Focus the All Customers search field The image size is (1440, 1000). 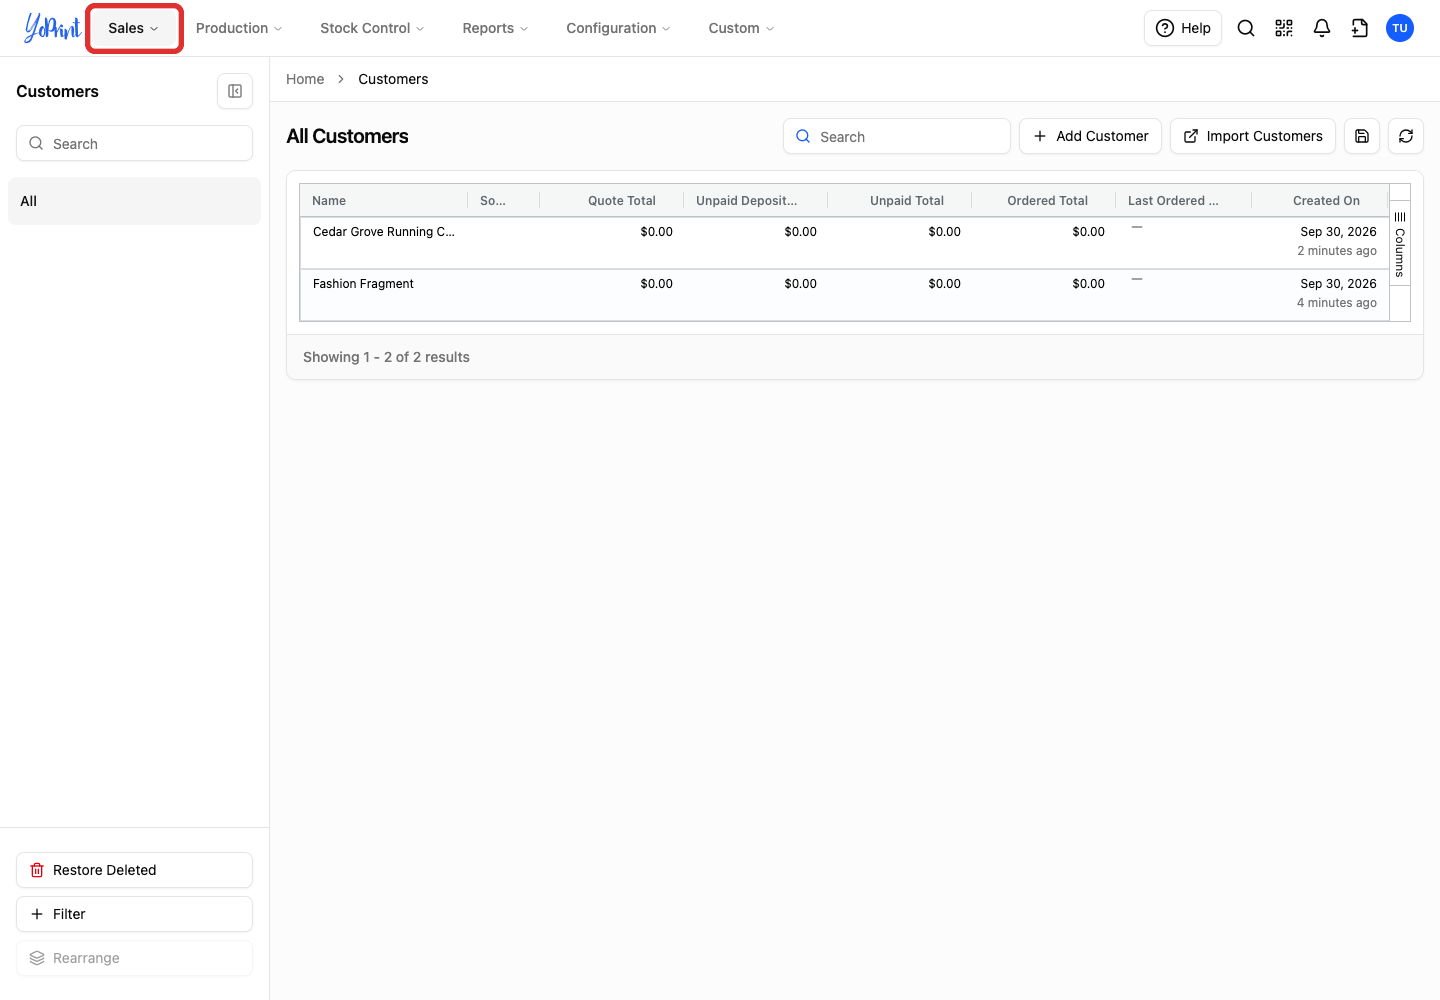[x=897, y=136]
